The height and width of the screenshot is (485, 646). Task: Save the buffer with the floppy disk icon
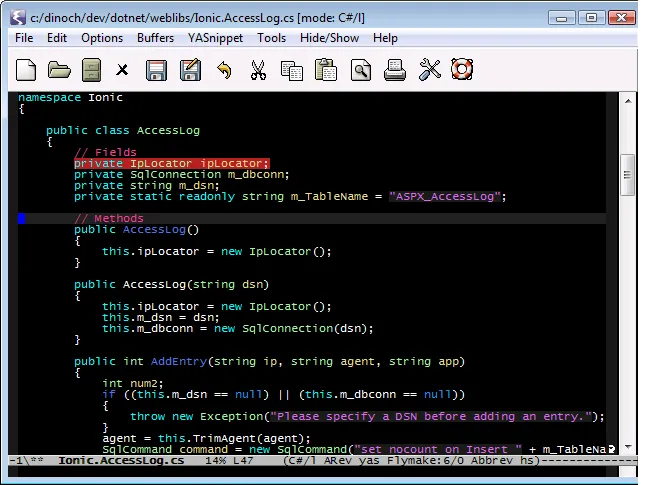tap(156, 70)
